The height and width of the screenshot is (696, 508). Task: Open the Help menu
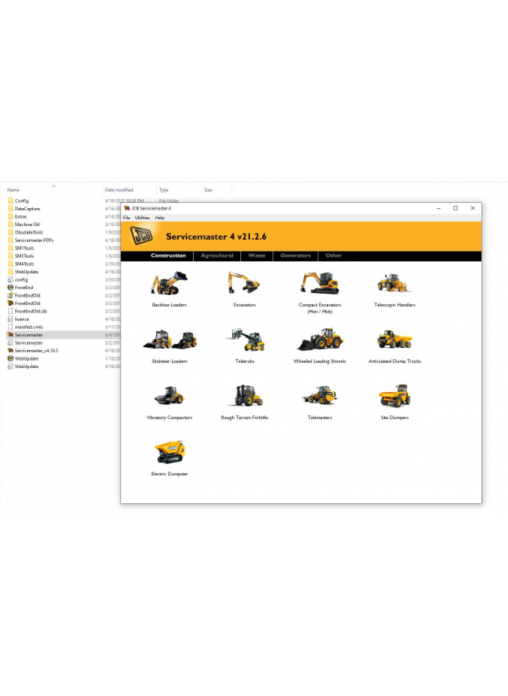coord(160,218)
